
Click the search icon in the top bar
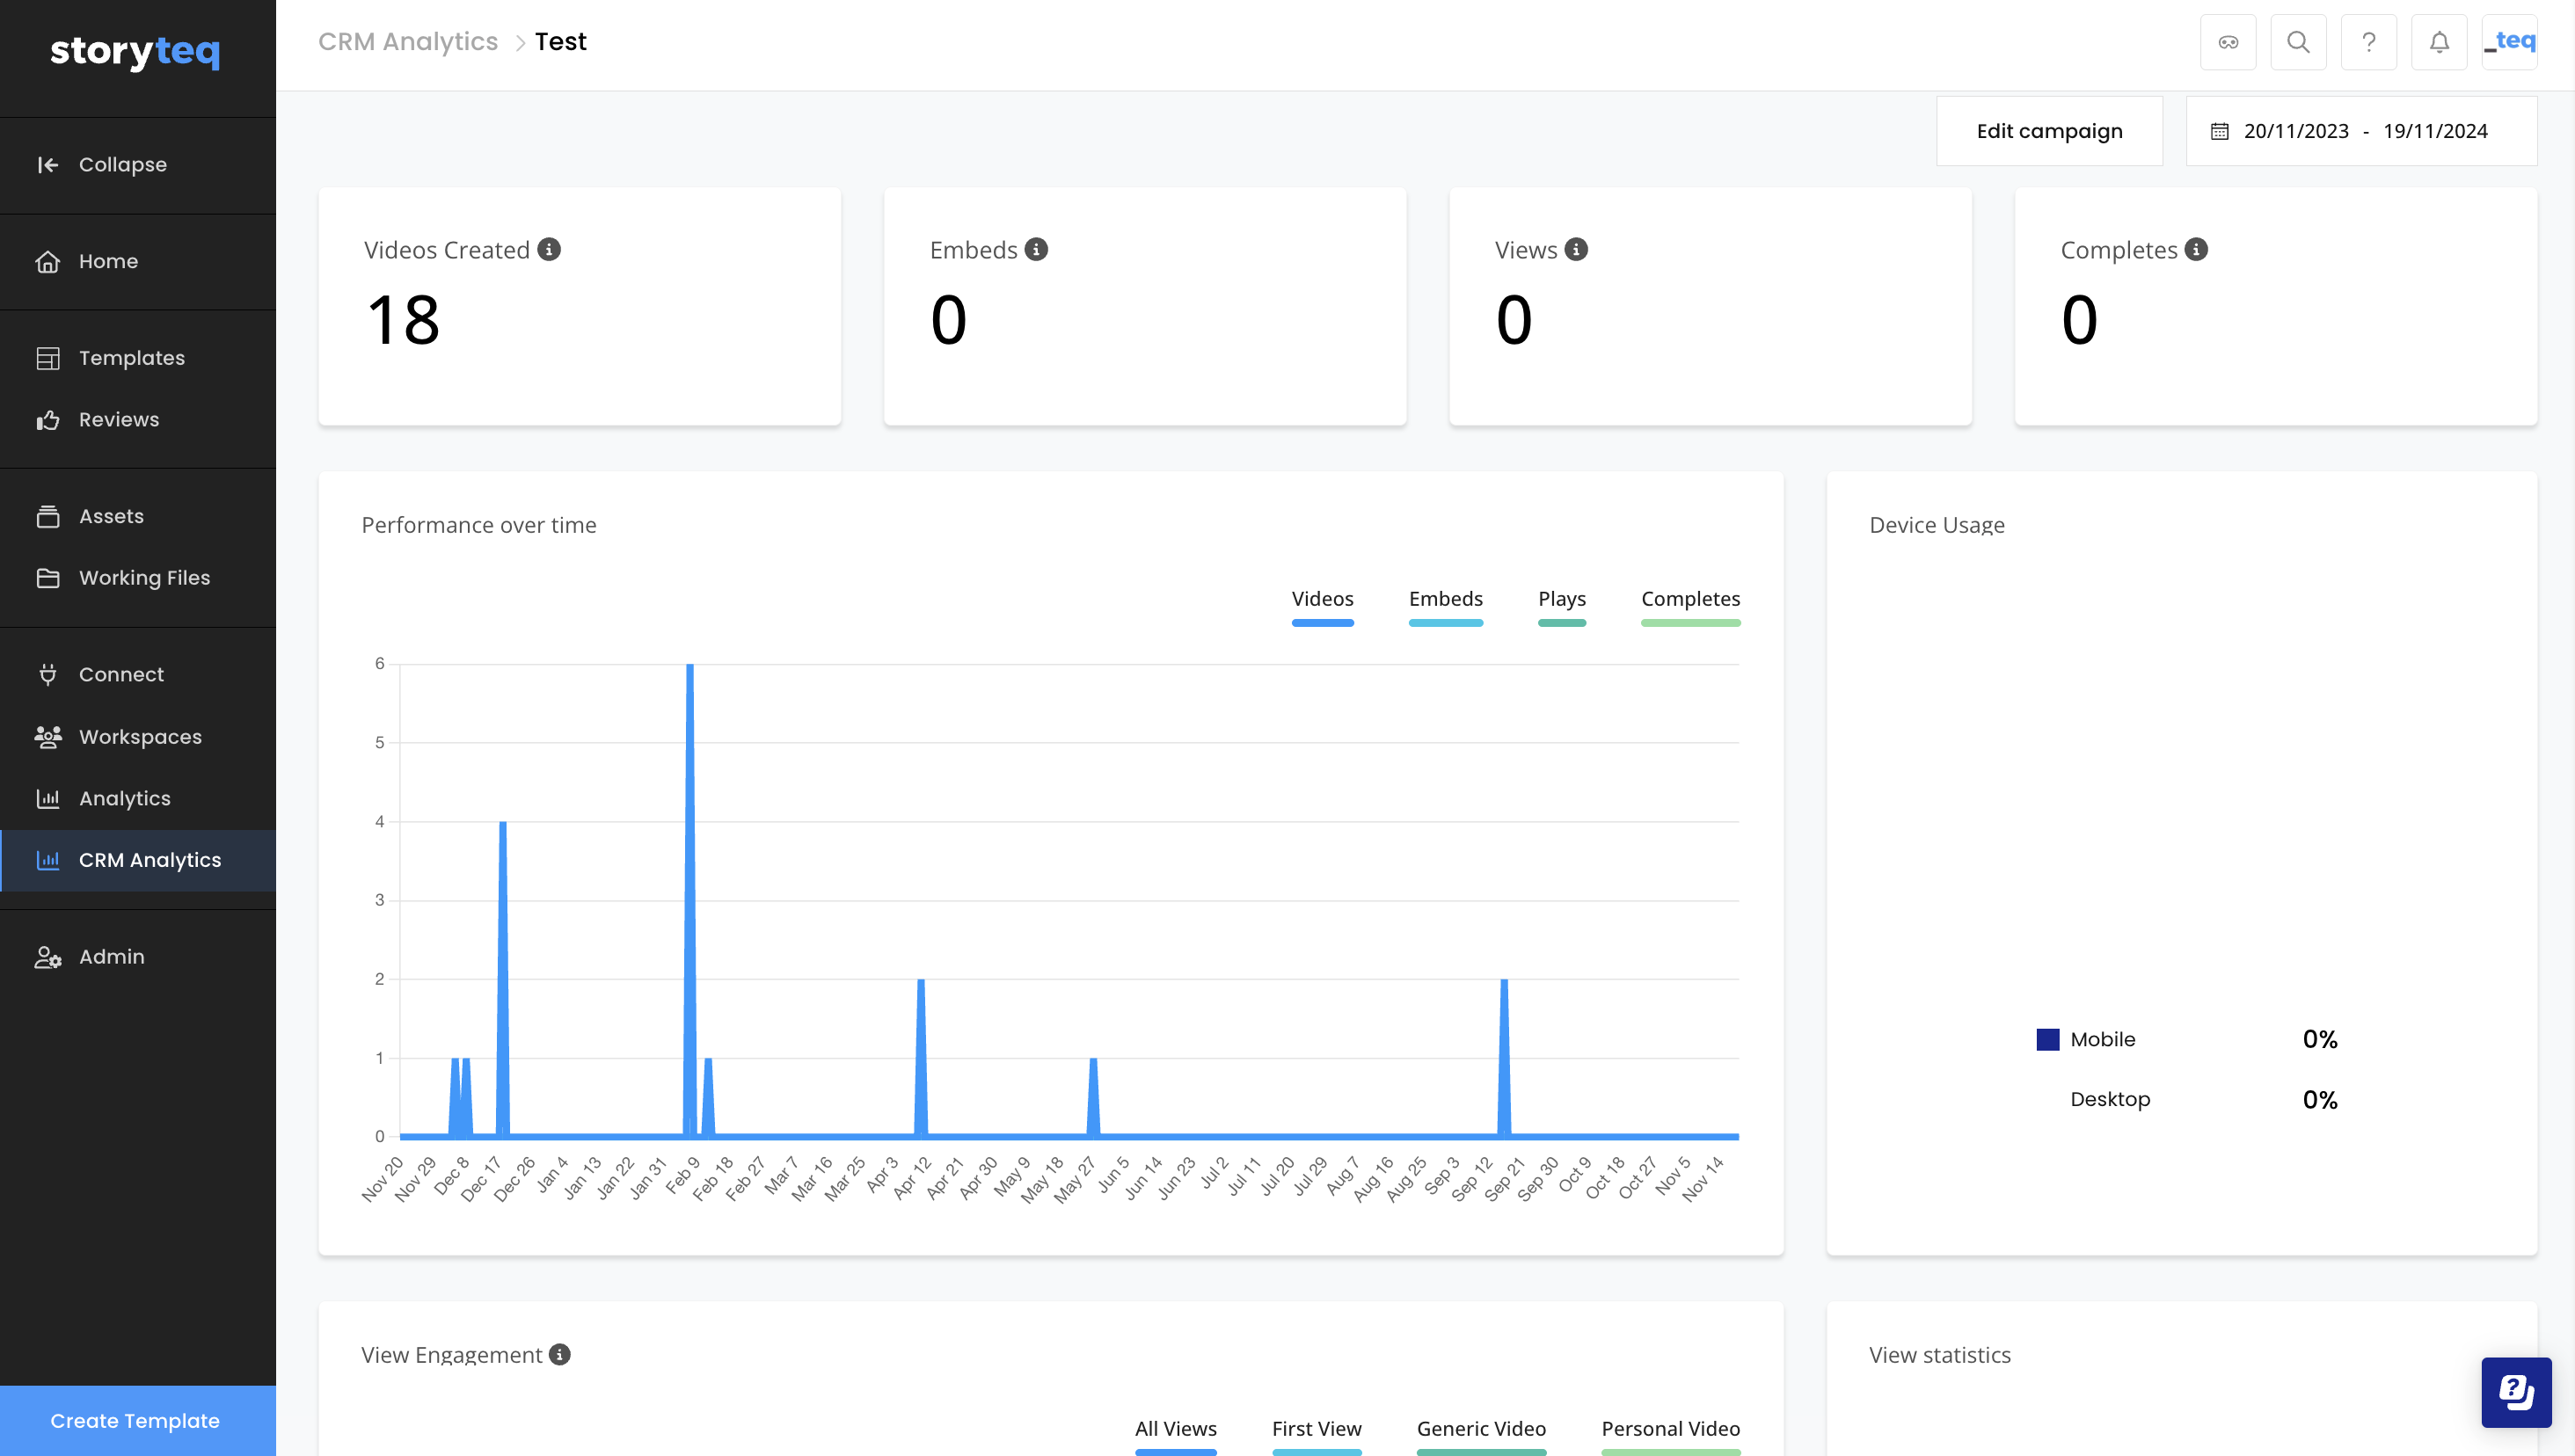tap(2297, 40)
